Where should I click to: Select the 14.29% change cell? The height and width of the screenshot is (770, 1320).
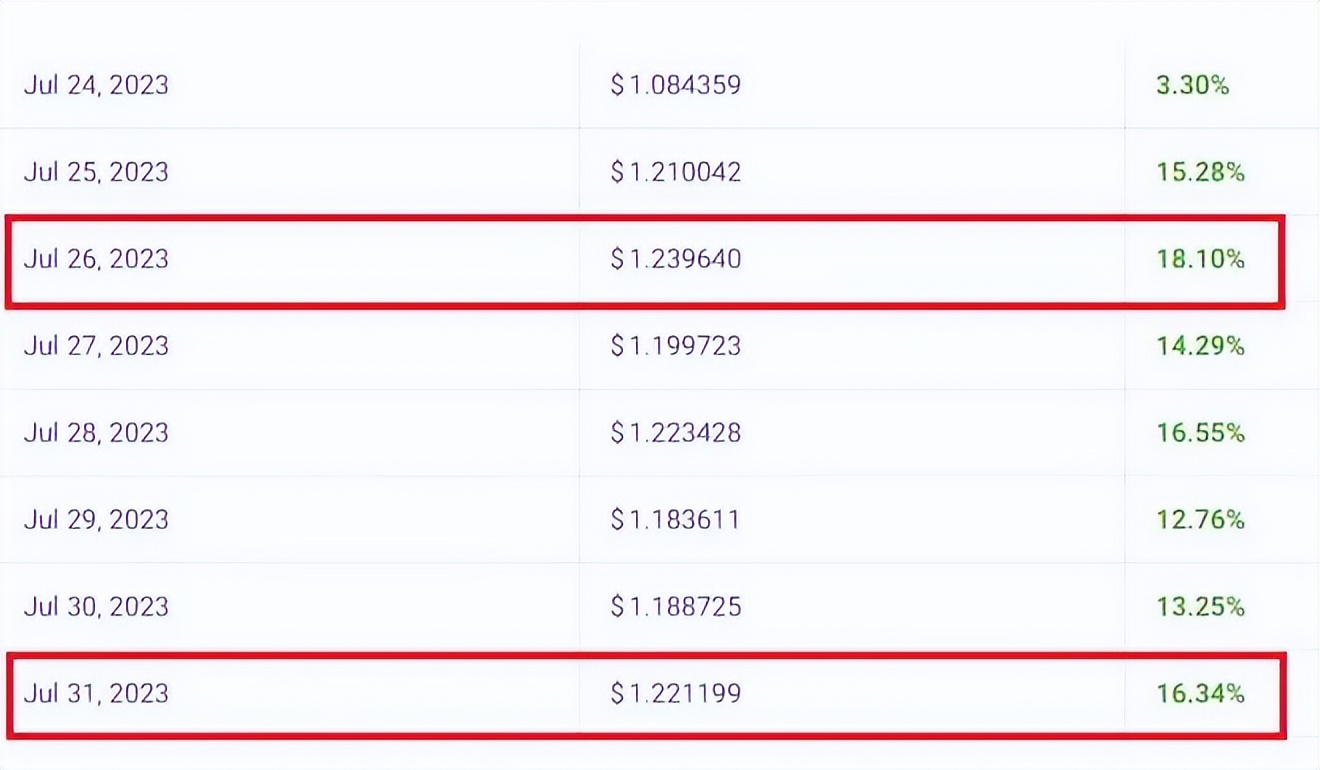(1200, 346)
